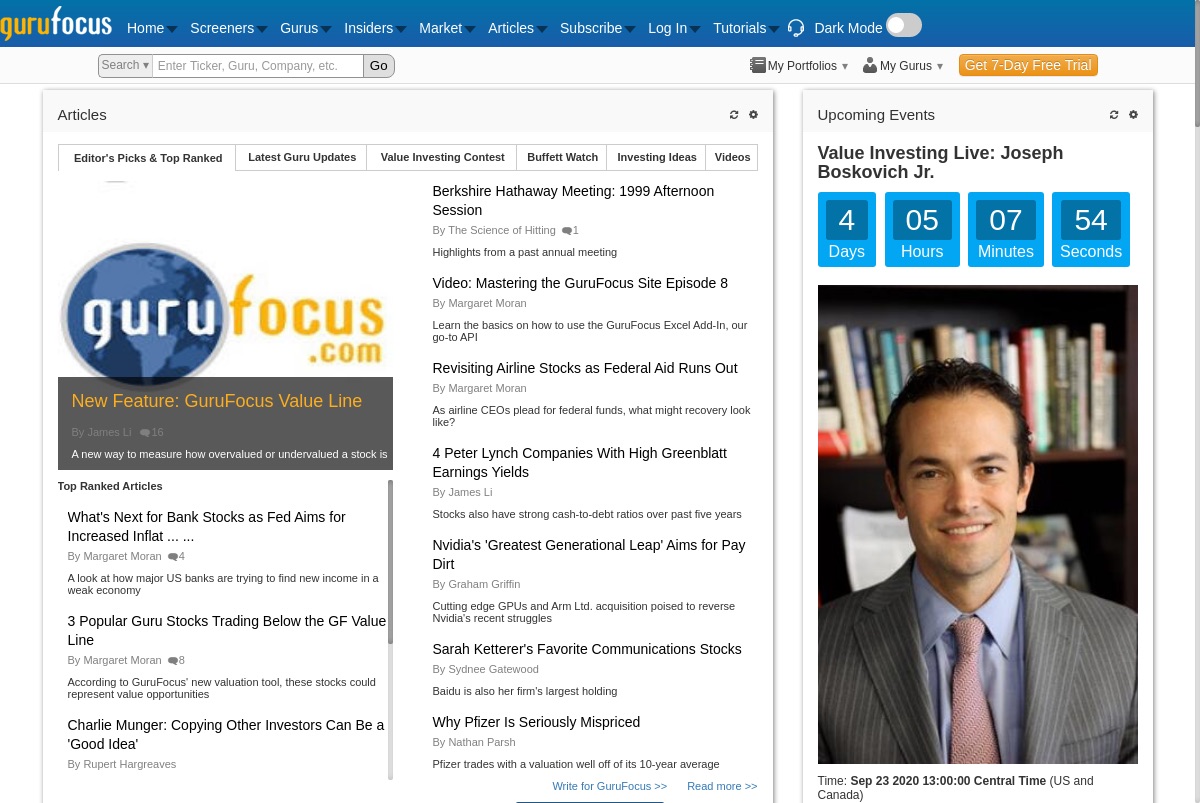Viewport: 1200px width, 803px height.
Task: Open the My Gurus dropdown
Action: tap(940, 67)
